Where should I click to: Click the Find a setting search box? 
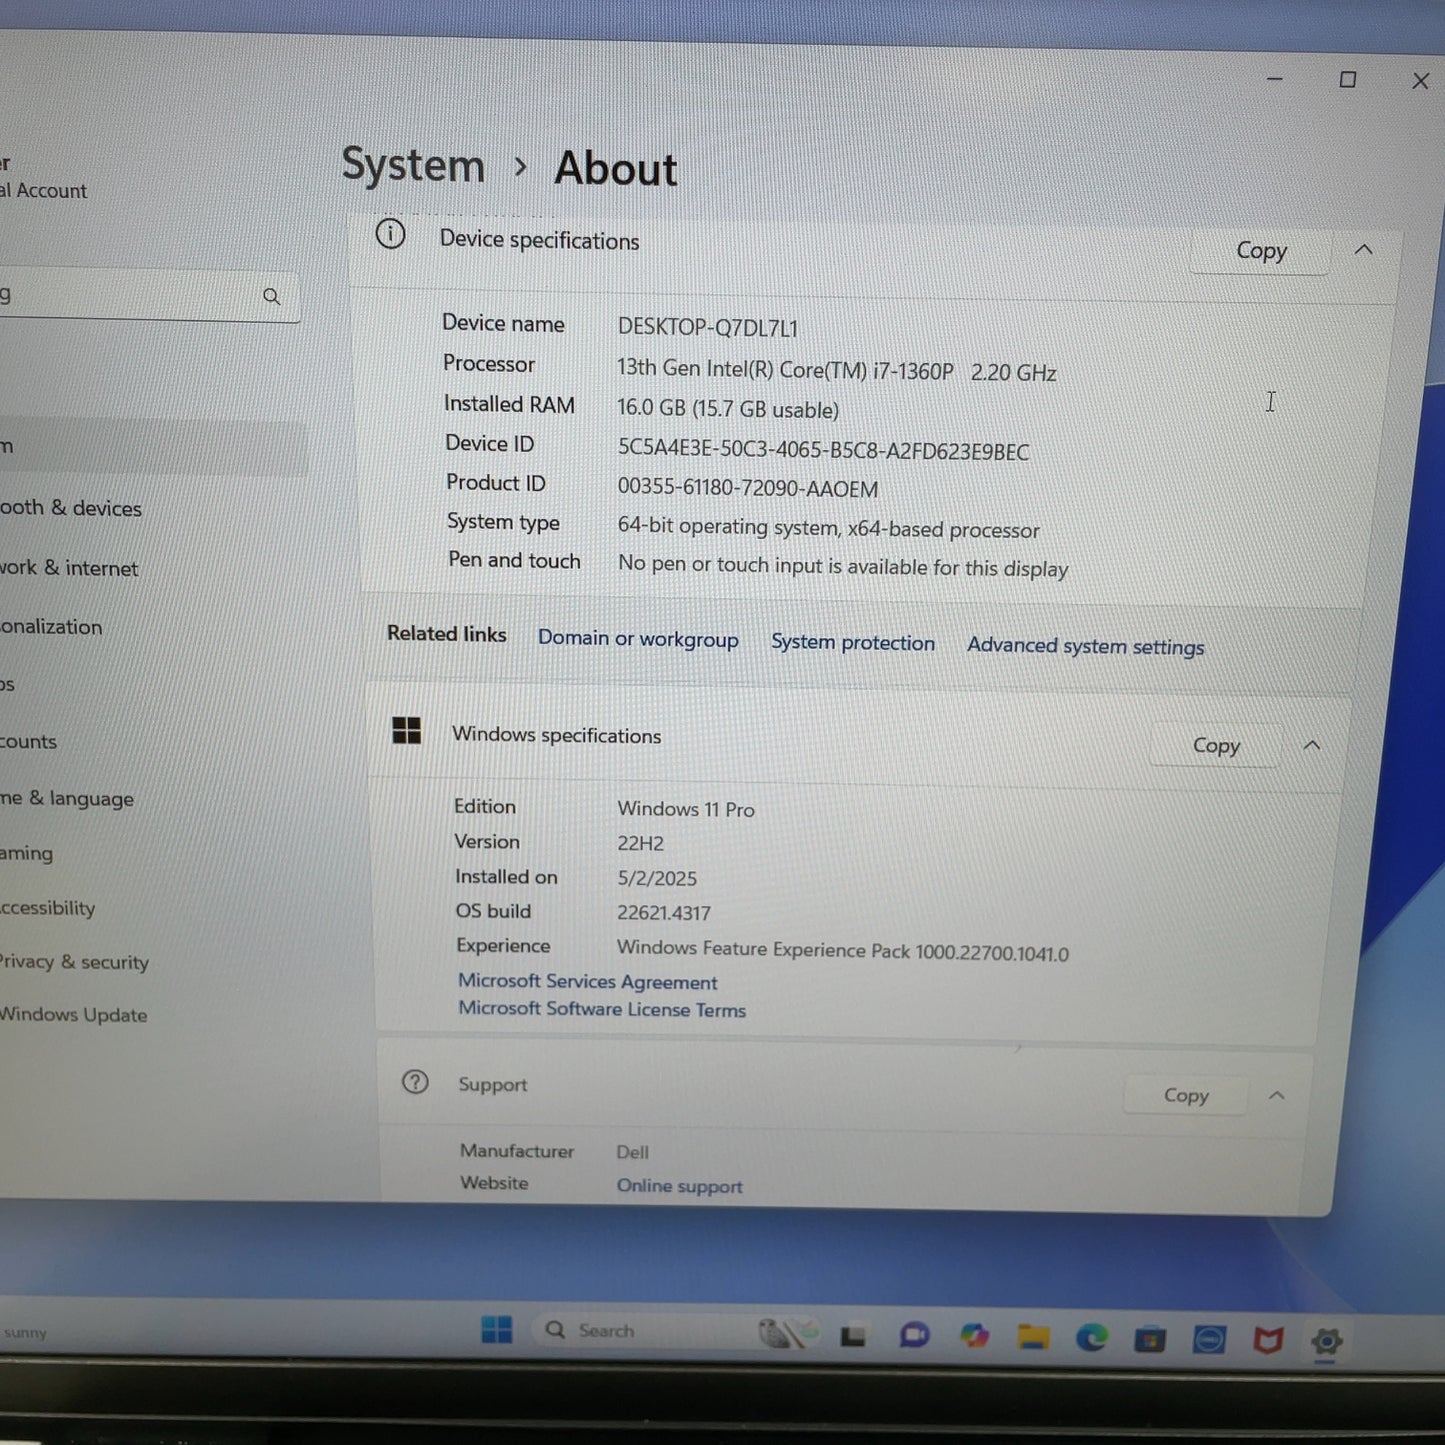(148, 296)
